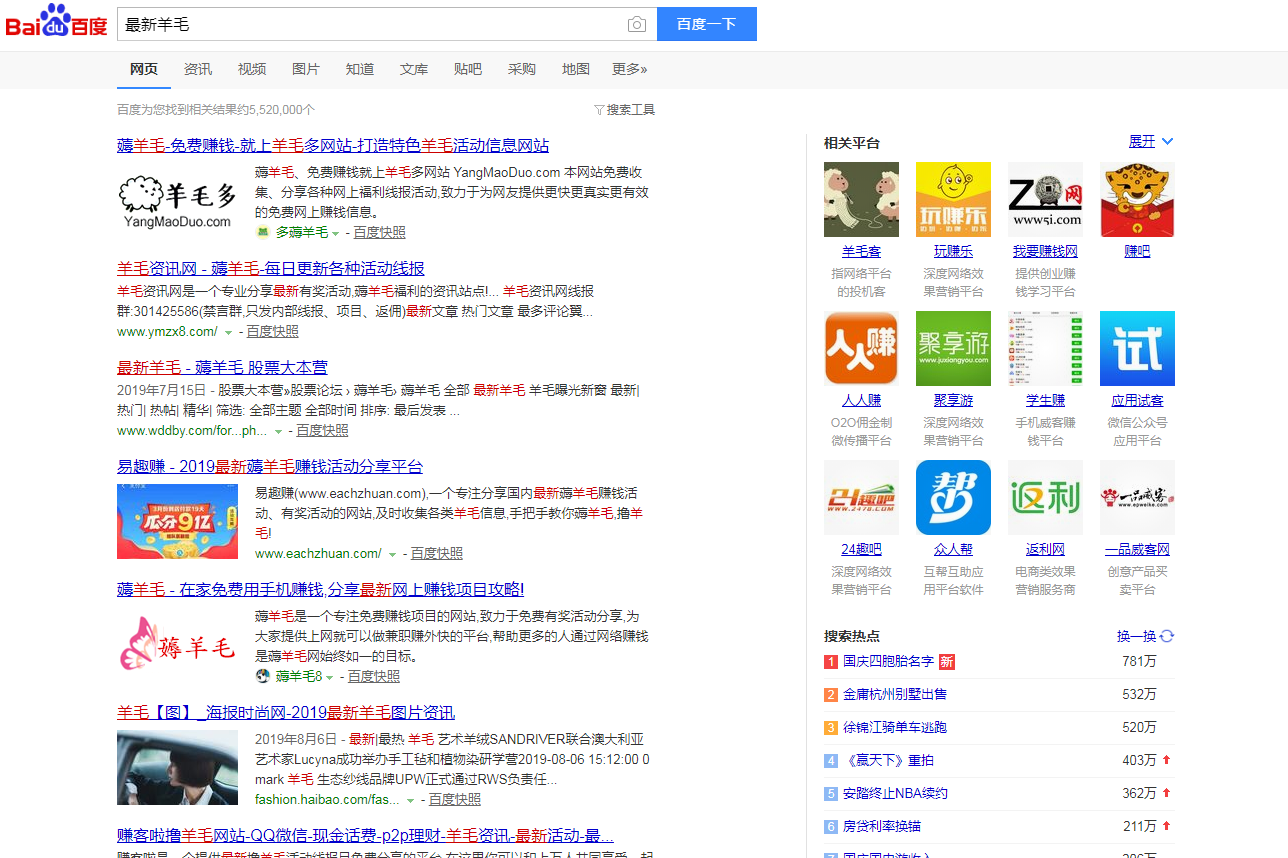Open dropdown arrow beside www.ymzx8.com
This screenshot has width=1288, height=858.
pos(228,332)
